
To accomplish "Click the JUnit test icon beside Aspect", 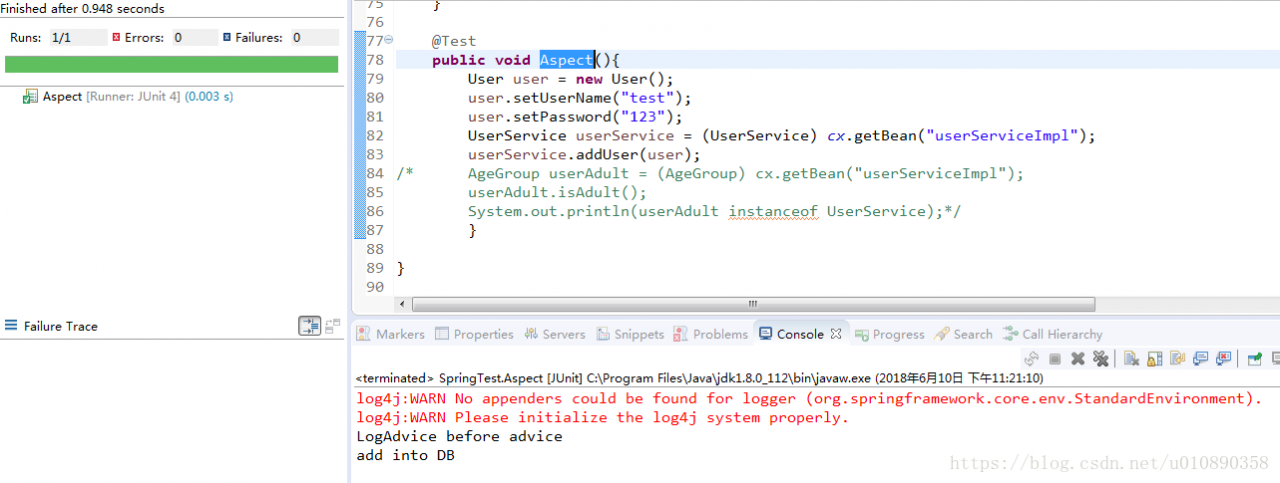I will click(x=31, y=97).
